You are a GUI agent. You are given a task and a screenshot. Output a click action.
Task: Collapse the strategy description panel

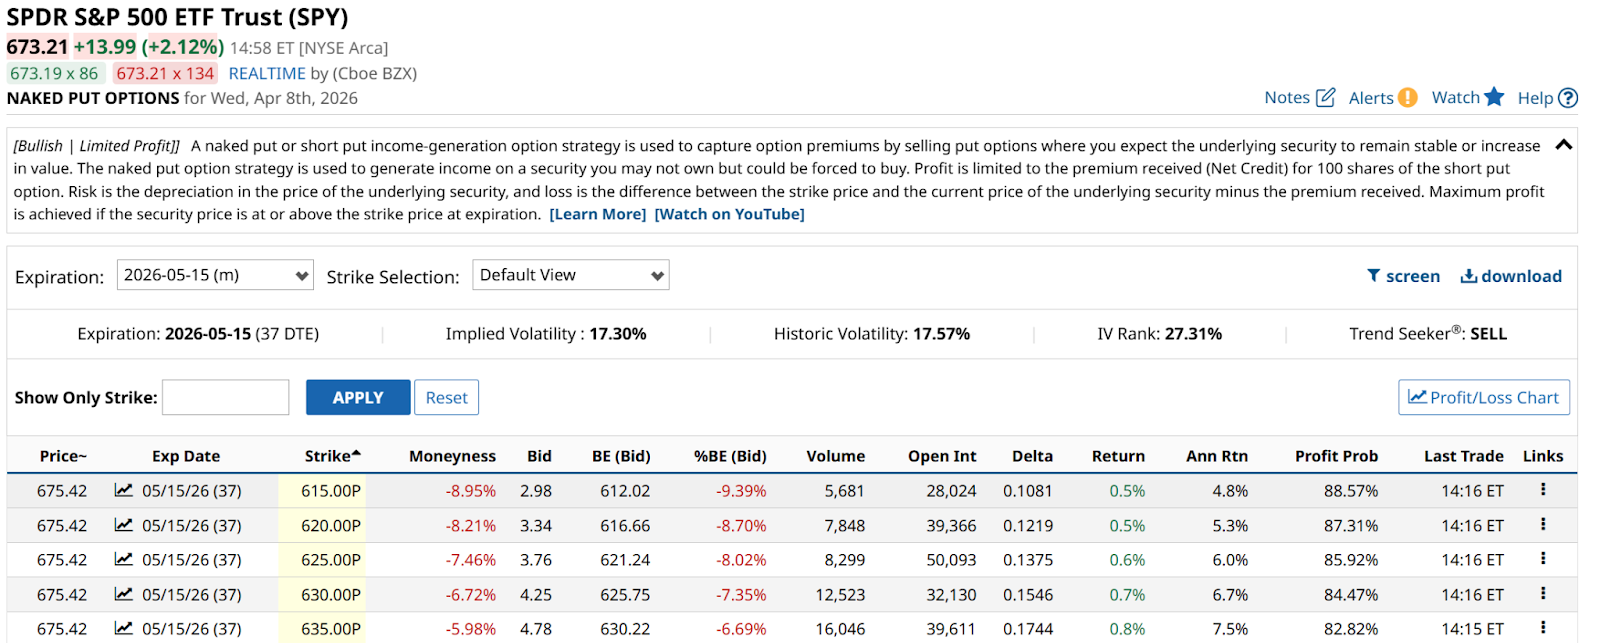(1564, 145)
